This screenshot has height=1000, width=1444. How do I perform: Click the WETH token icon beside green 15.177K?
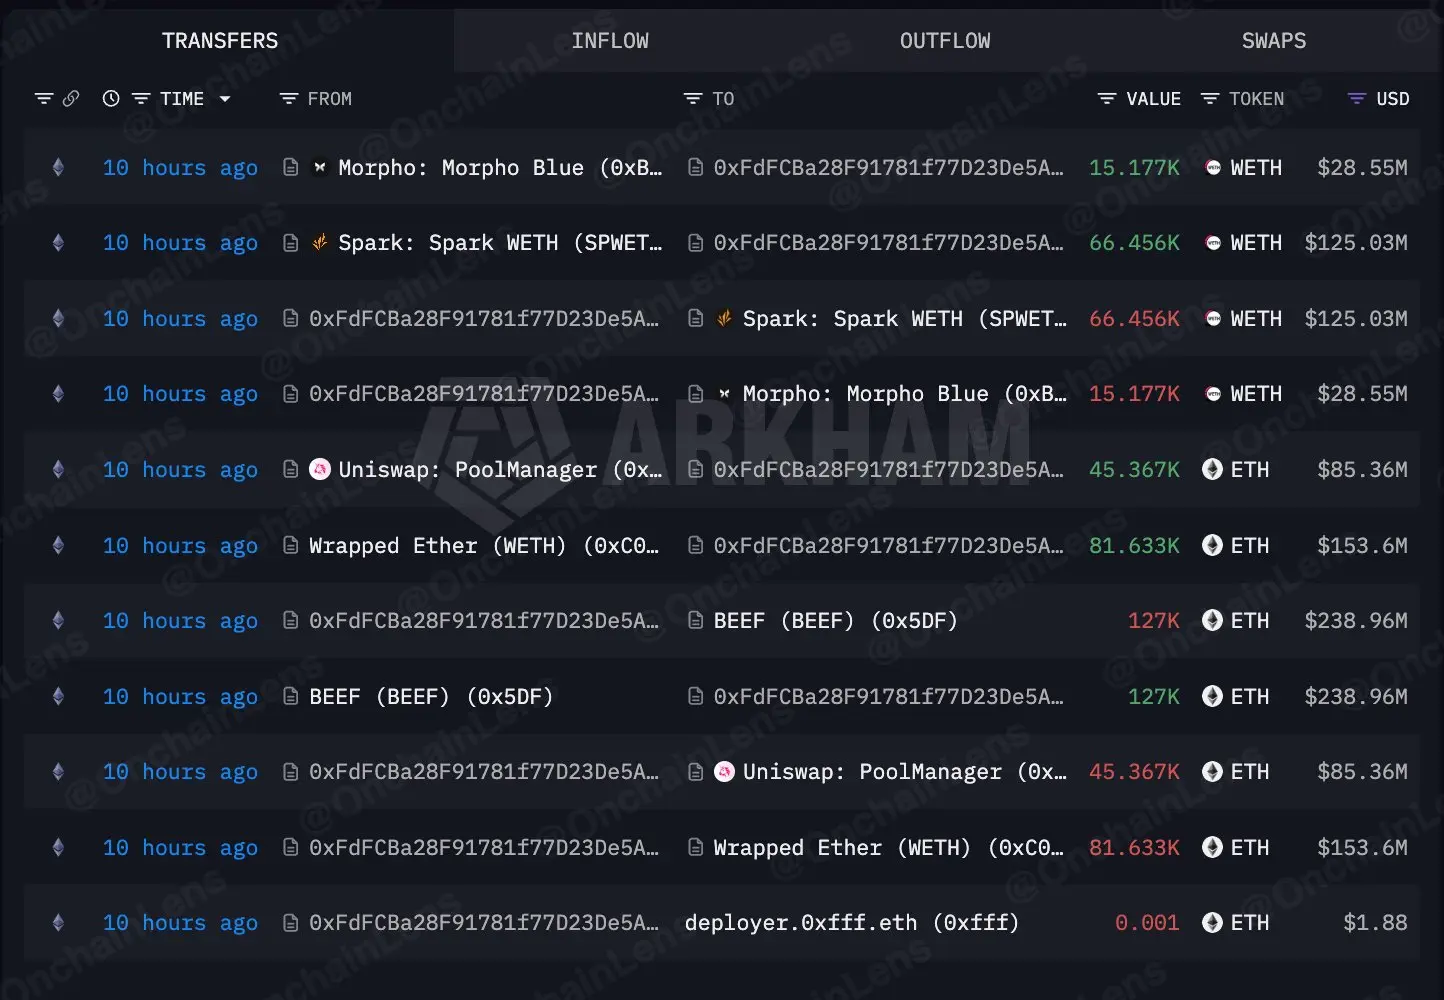pos(1213,168)
